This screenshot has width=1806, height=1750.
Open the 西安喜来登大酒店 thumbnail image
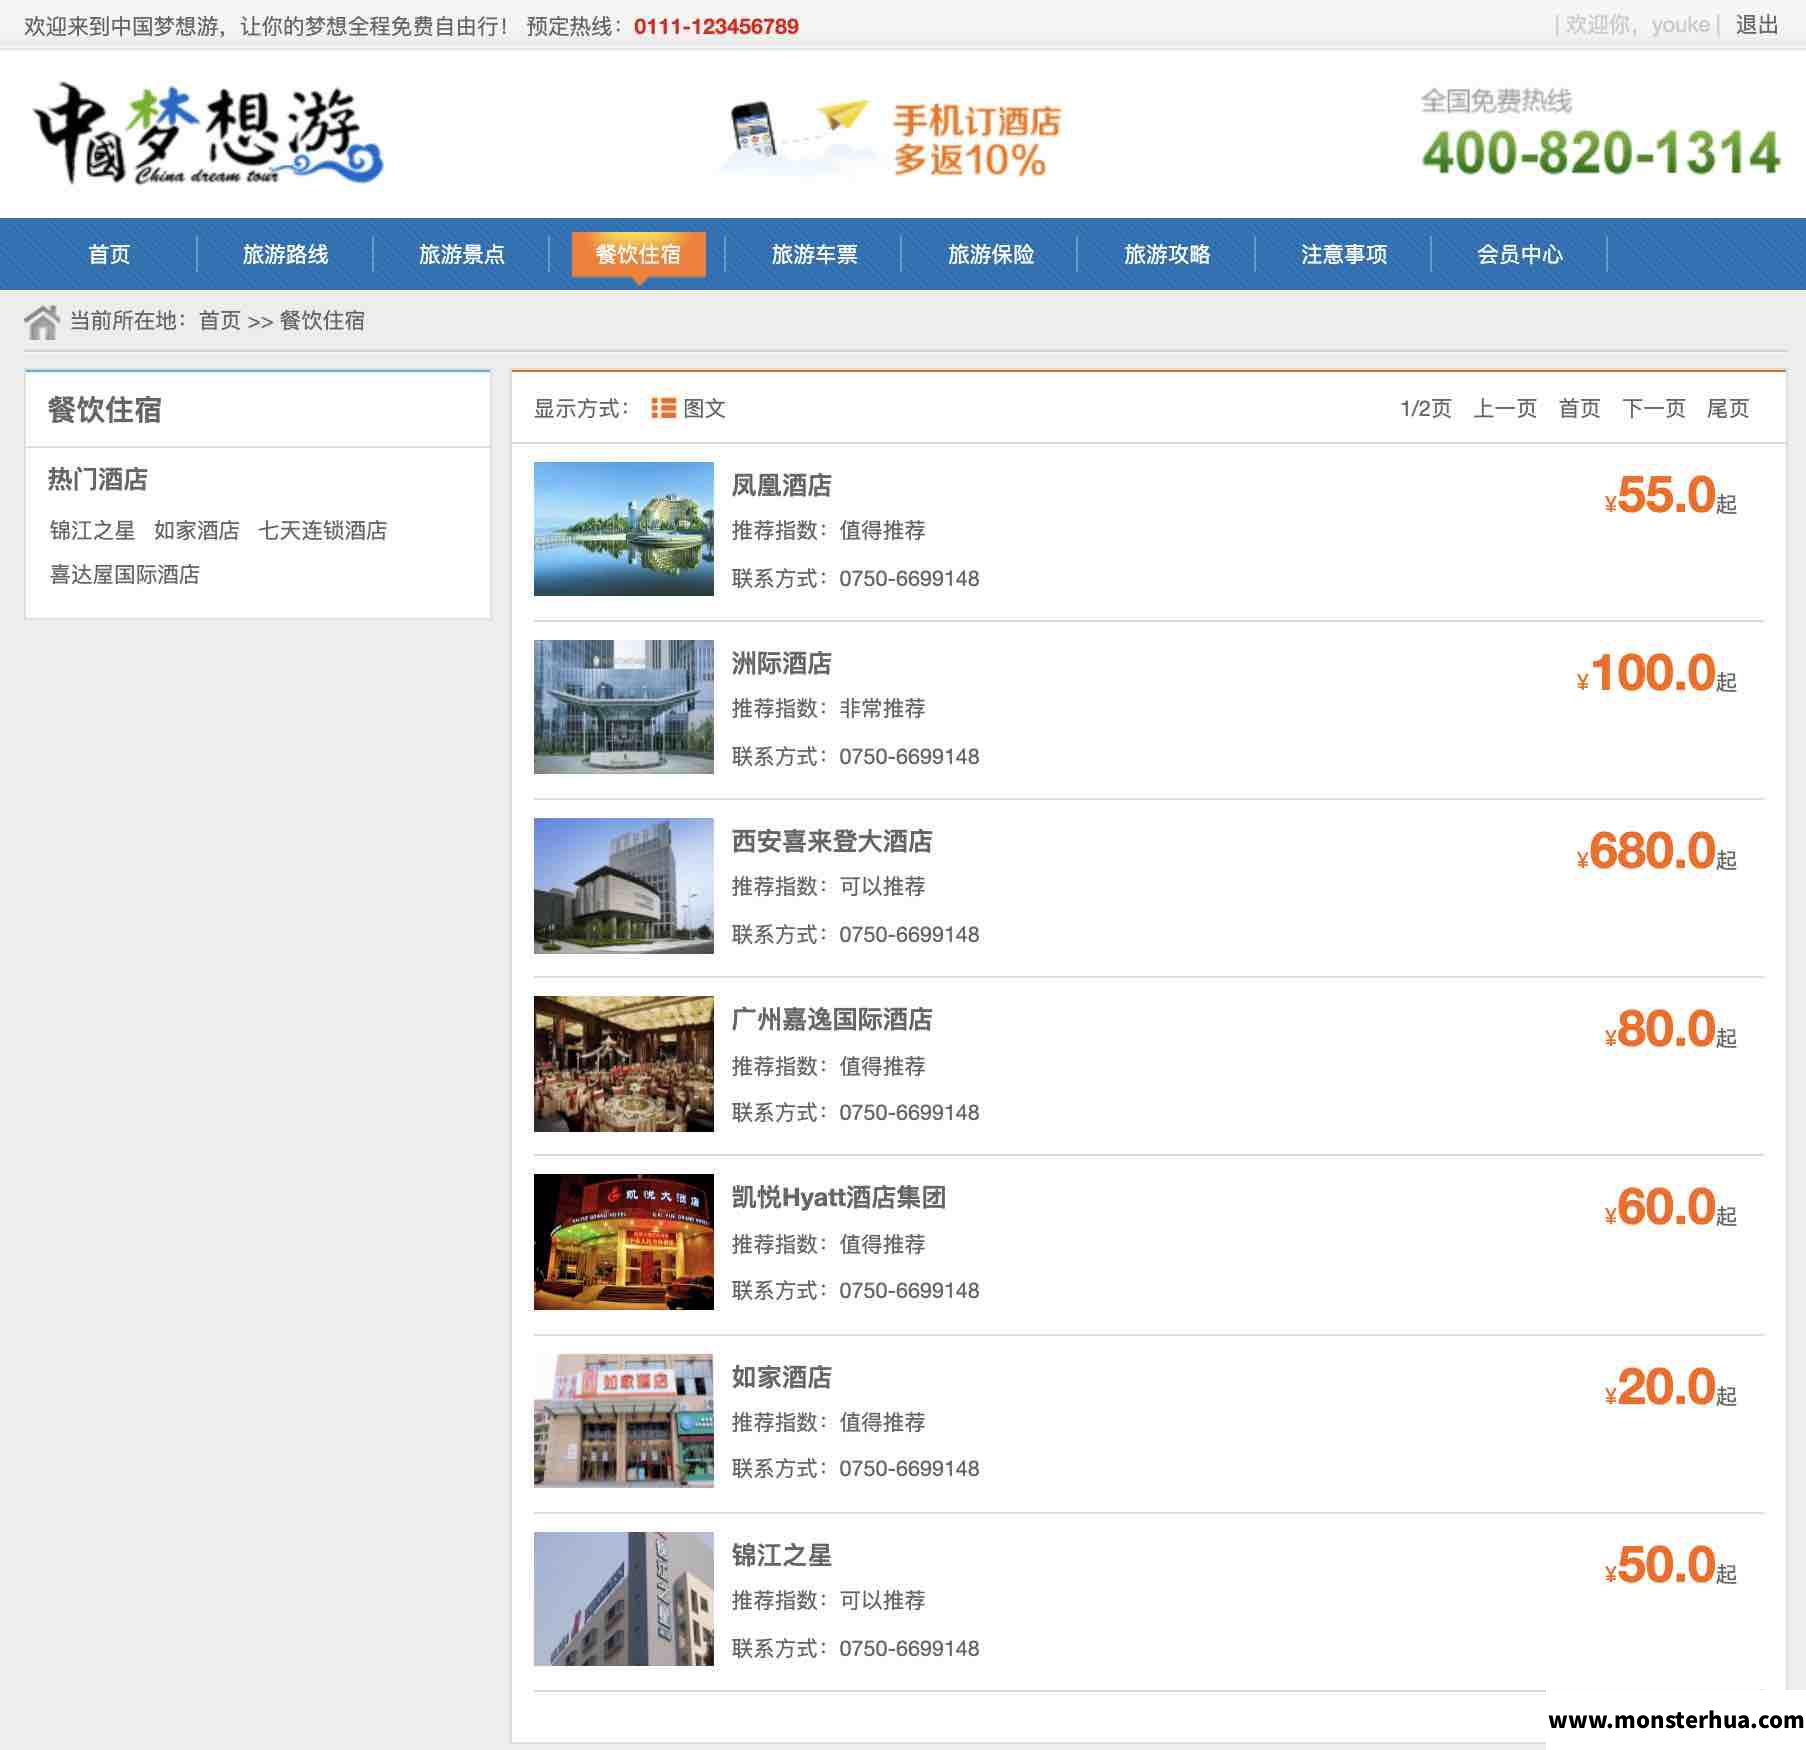pos(624,885)
